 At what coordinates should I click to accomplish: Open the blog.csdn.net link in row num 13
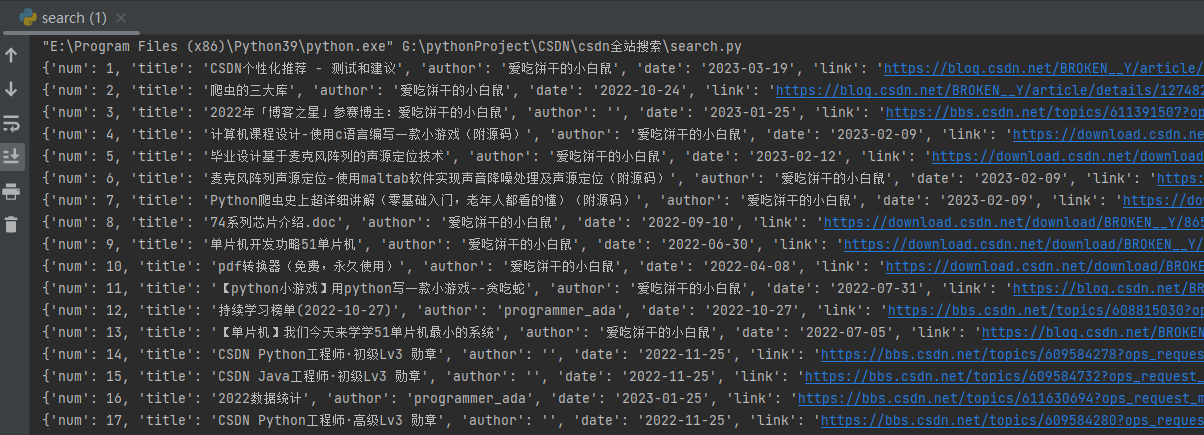point(1092,333)
